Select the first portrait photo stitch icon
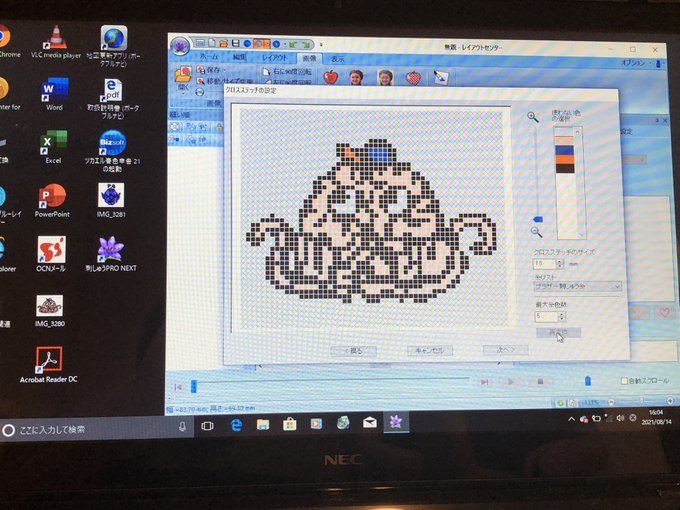This screenshot has height=510, width=680. 356,78
